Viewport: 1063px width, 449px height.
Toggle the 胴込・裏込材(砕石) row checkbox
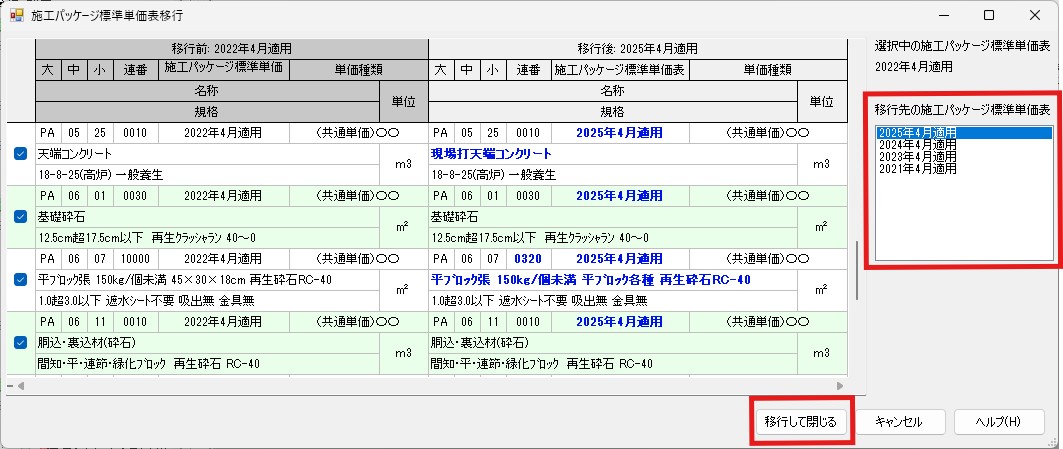point(21,342)
